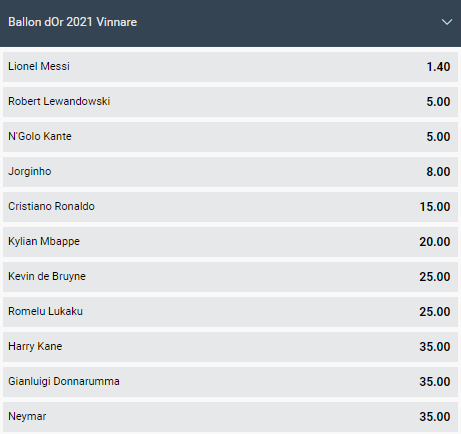This screenshot has height=434, width=461.
Task: Pick odds 35.00 for Gianluigi Donnarumma
Action: (x=435, y=382)
